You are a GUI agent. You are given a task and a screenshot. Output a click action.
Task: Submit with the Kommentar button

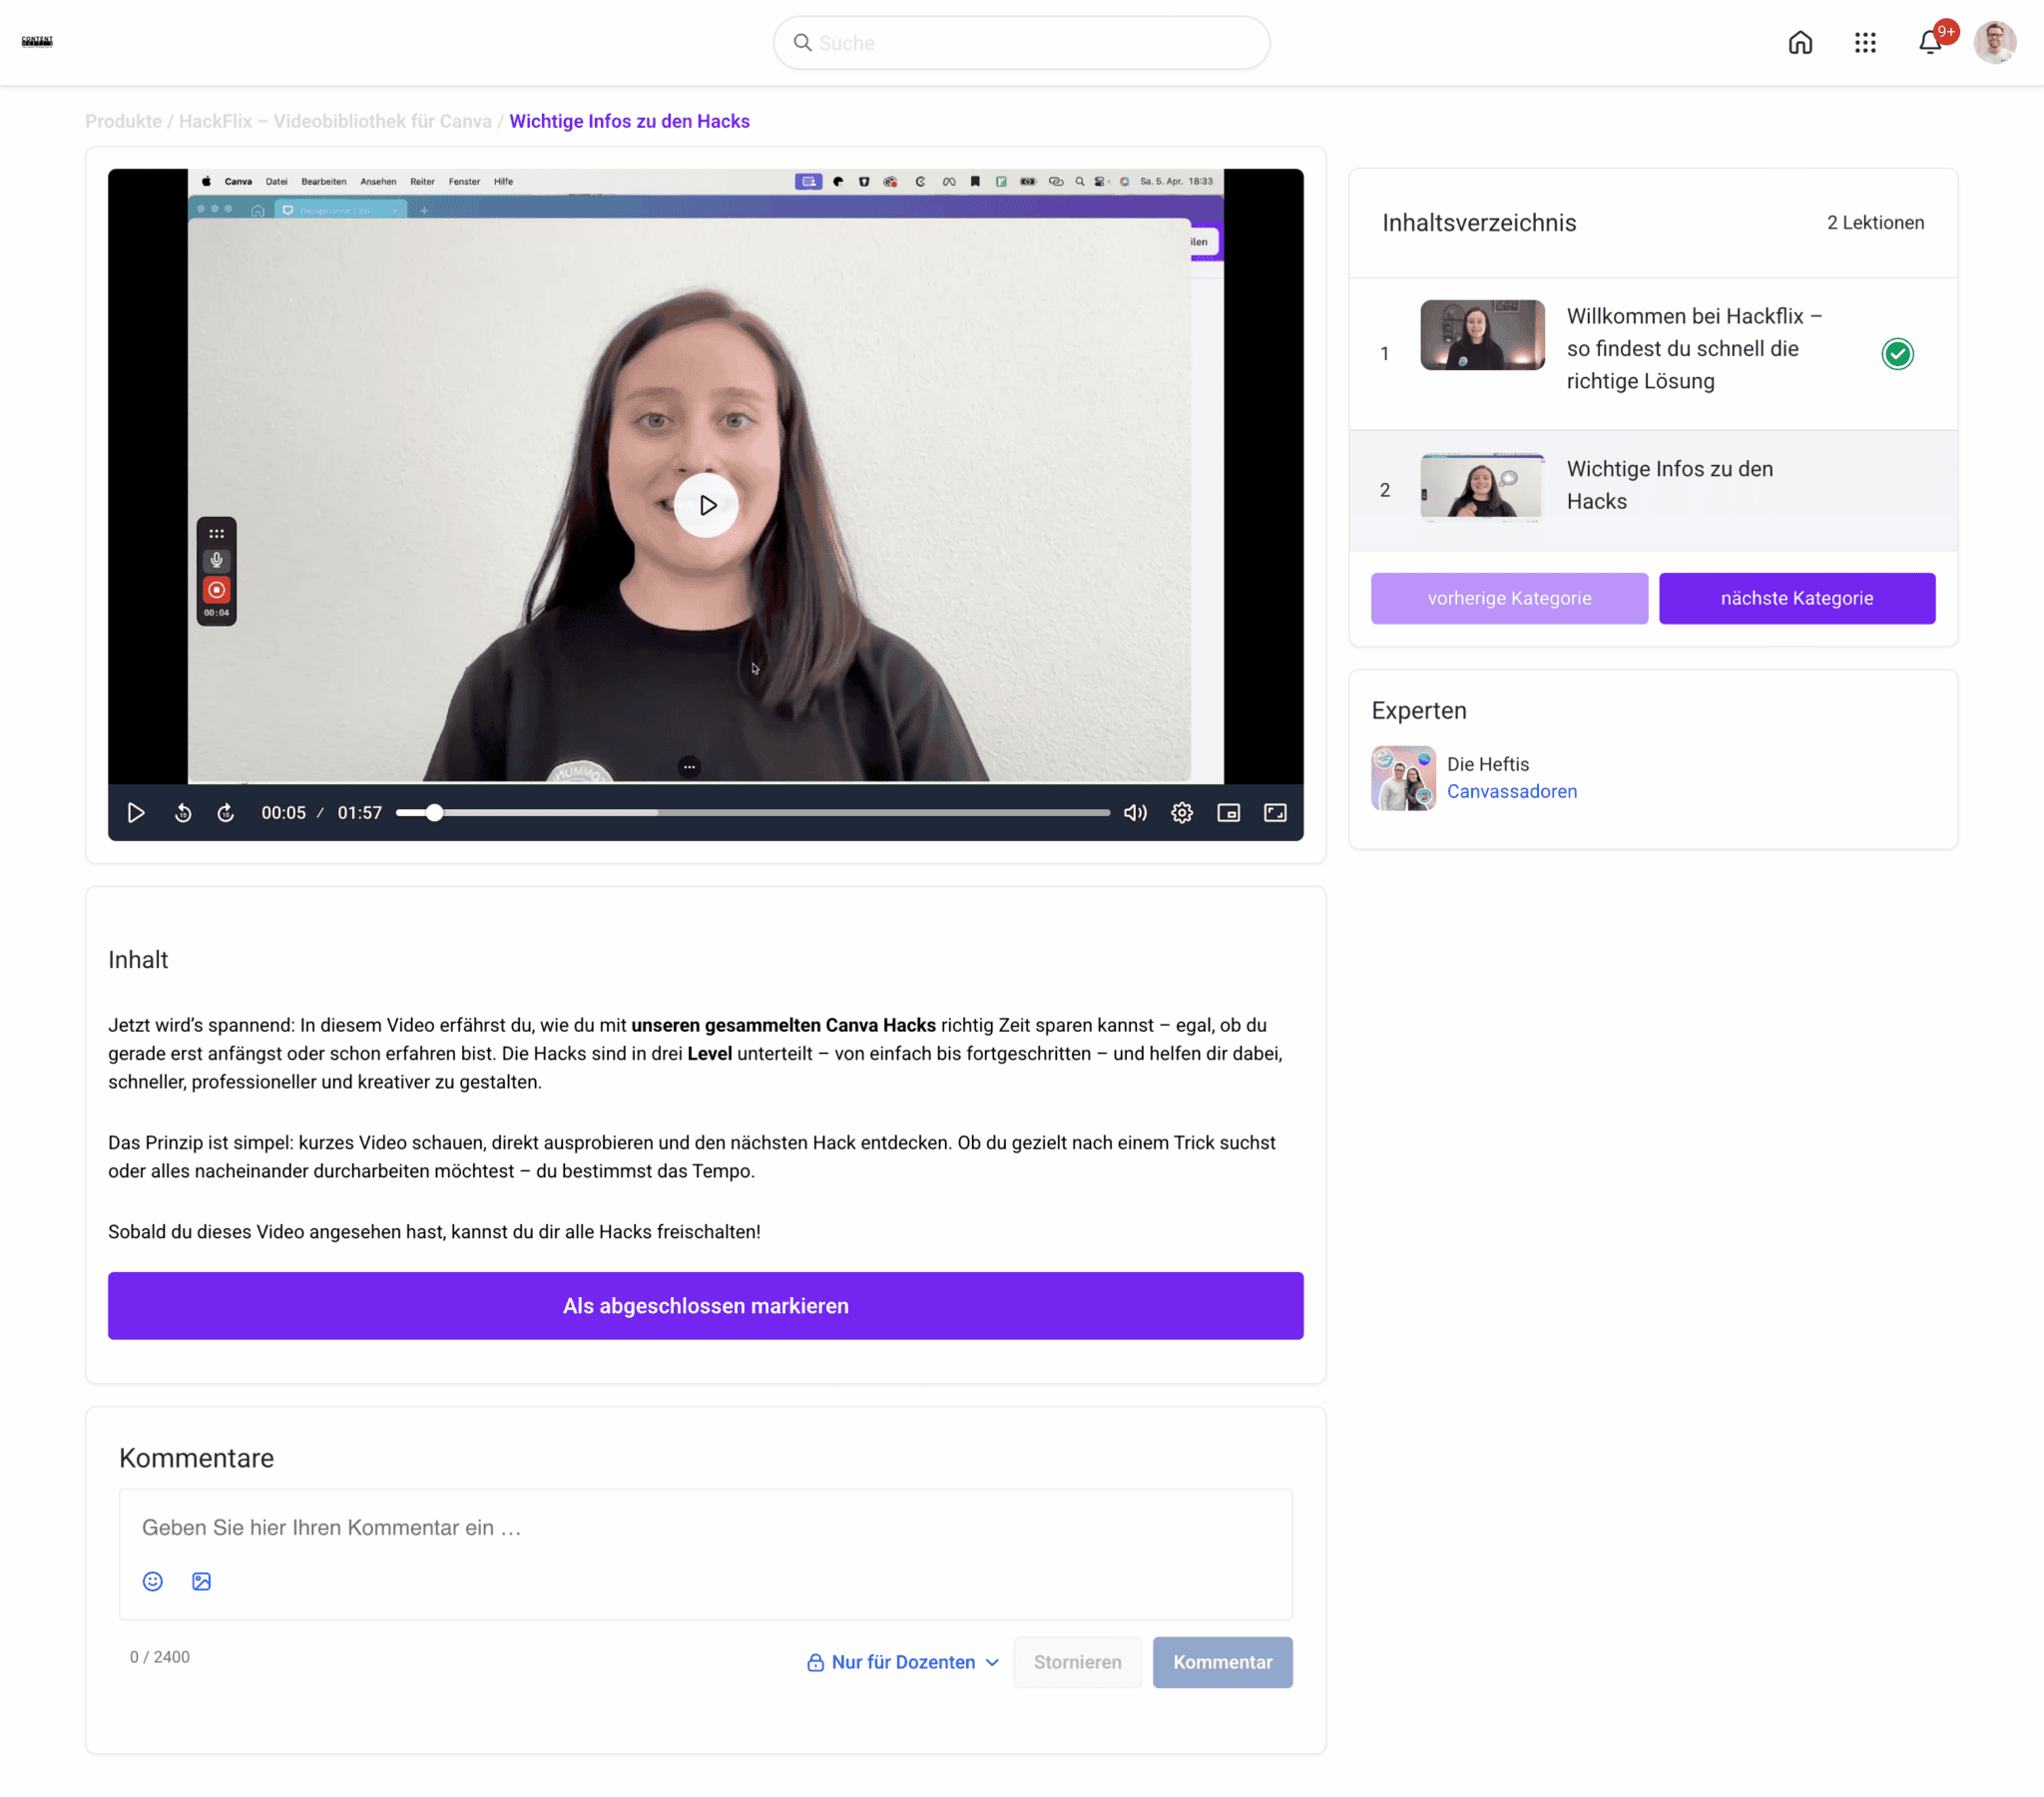coord(1222,1662)
